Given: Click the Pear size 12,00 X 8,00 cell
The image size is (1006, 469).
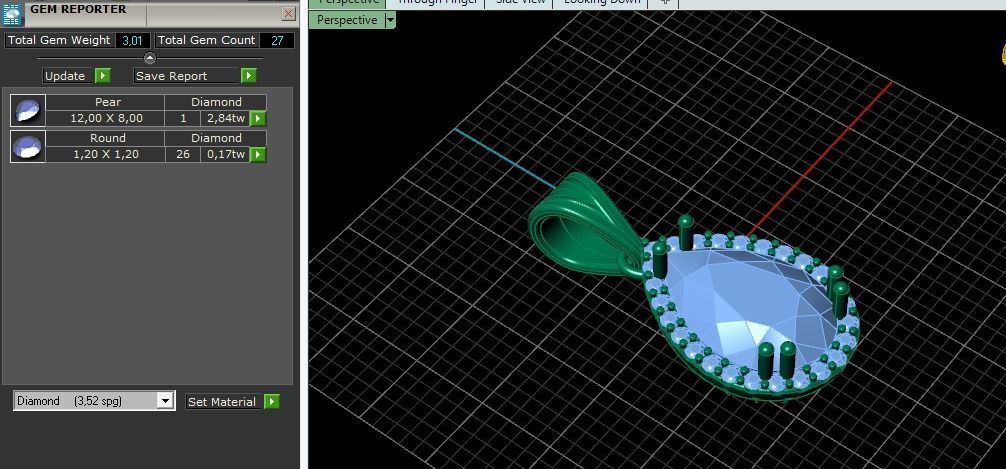Looking at the screenshot, I should point(106,119).
